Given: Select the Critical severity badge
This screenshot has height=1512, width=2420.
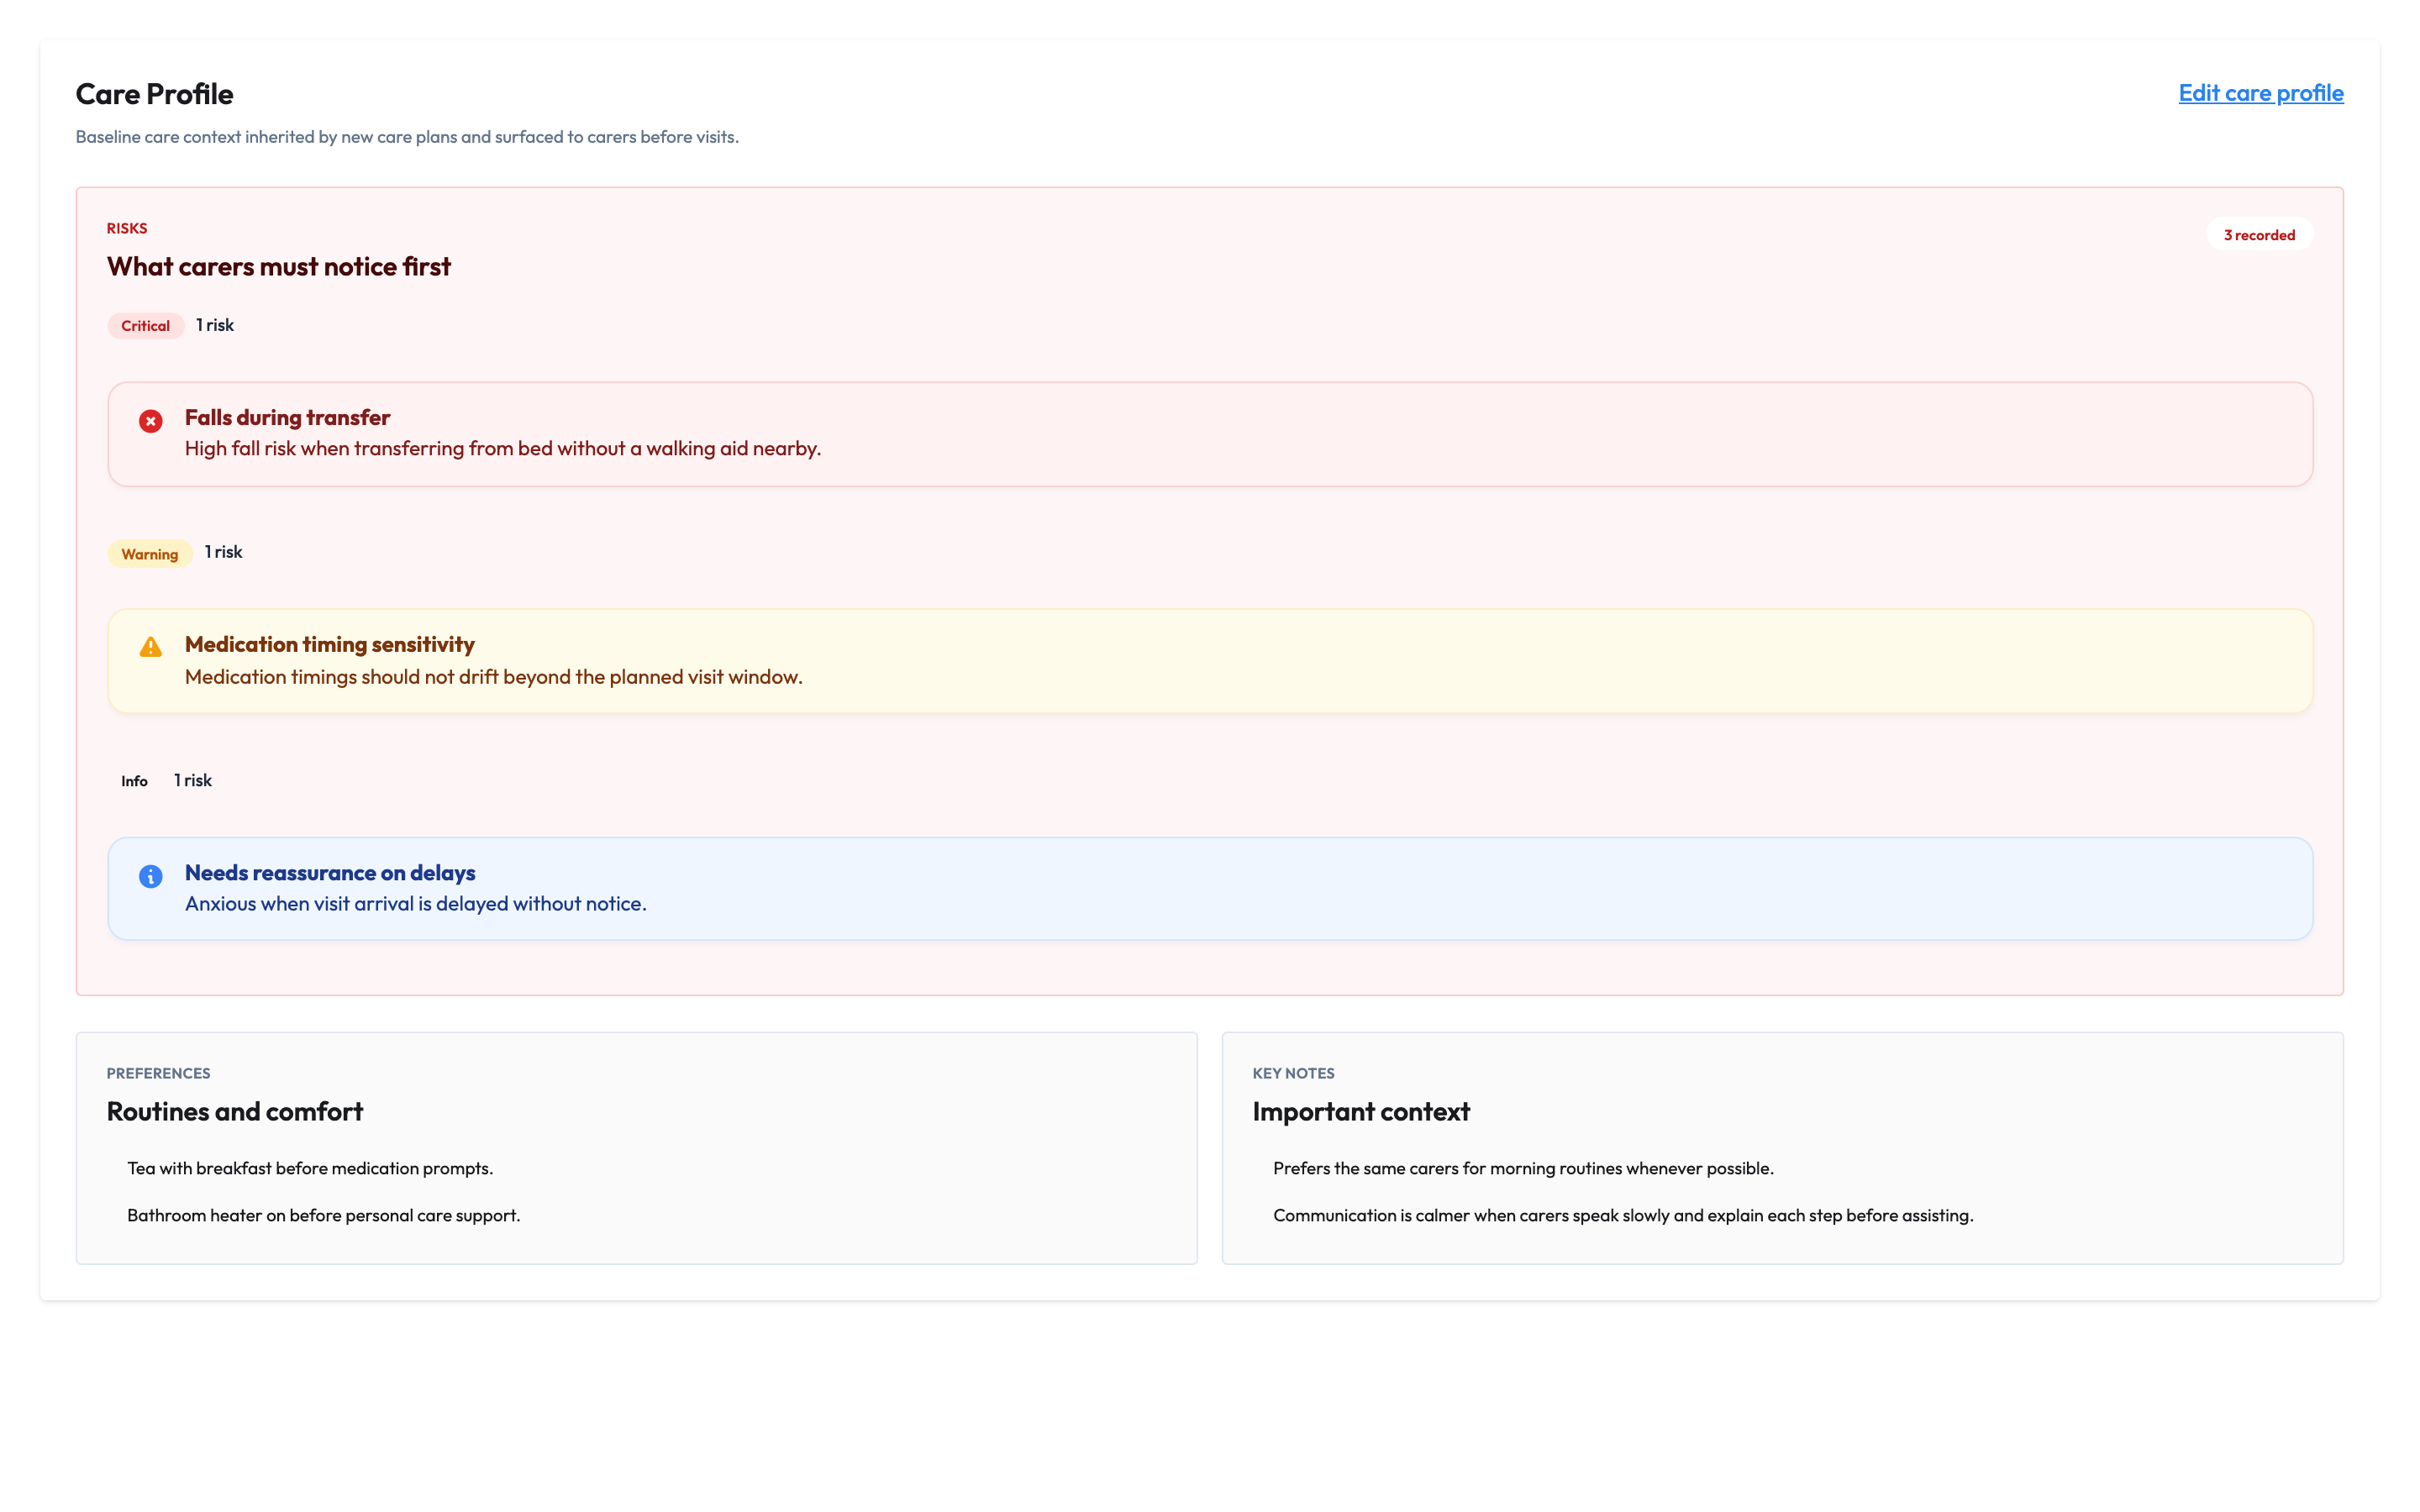Looking at the screenshot, I should click(x=146, y=326).
